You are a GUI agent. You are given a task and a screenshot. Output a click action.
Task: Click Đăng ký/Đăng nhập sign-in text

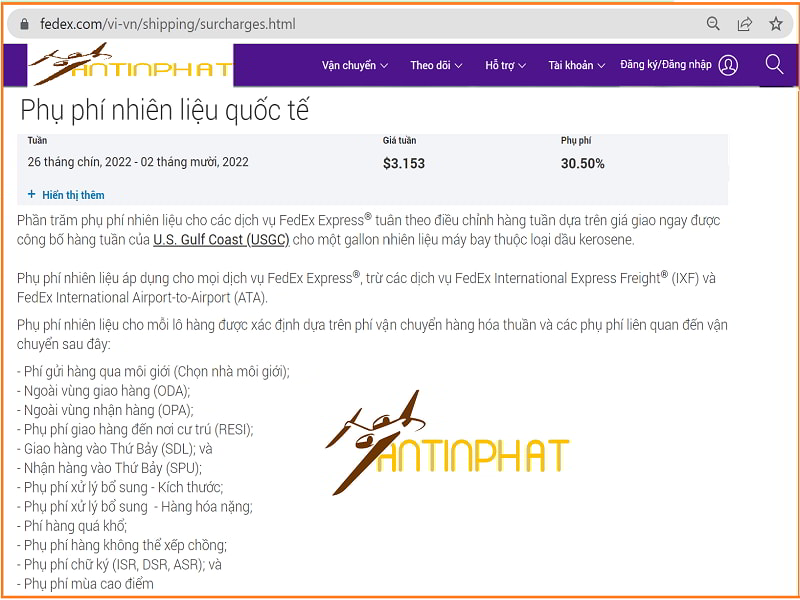coord(666,65)
